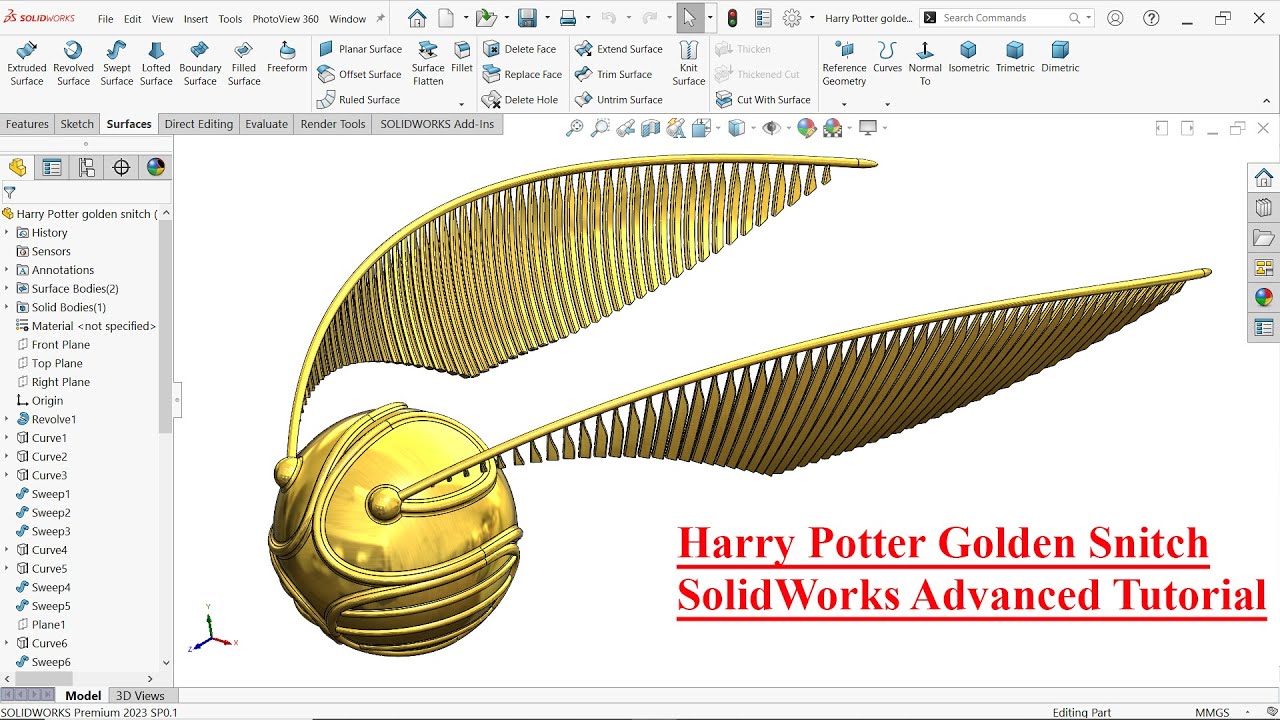Open Reference Geometry dropdown arrow

coord(844,104)
